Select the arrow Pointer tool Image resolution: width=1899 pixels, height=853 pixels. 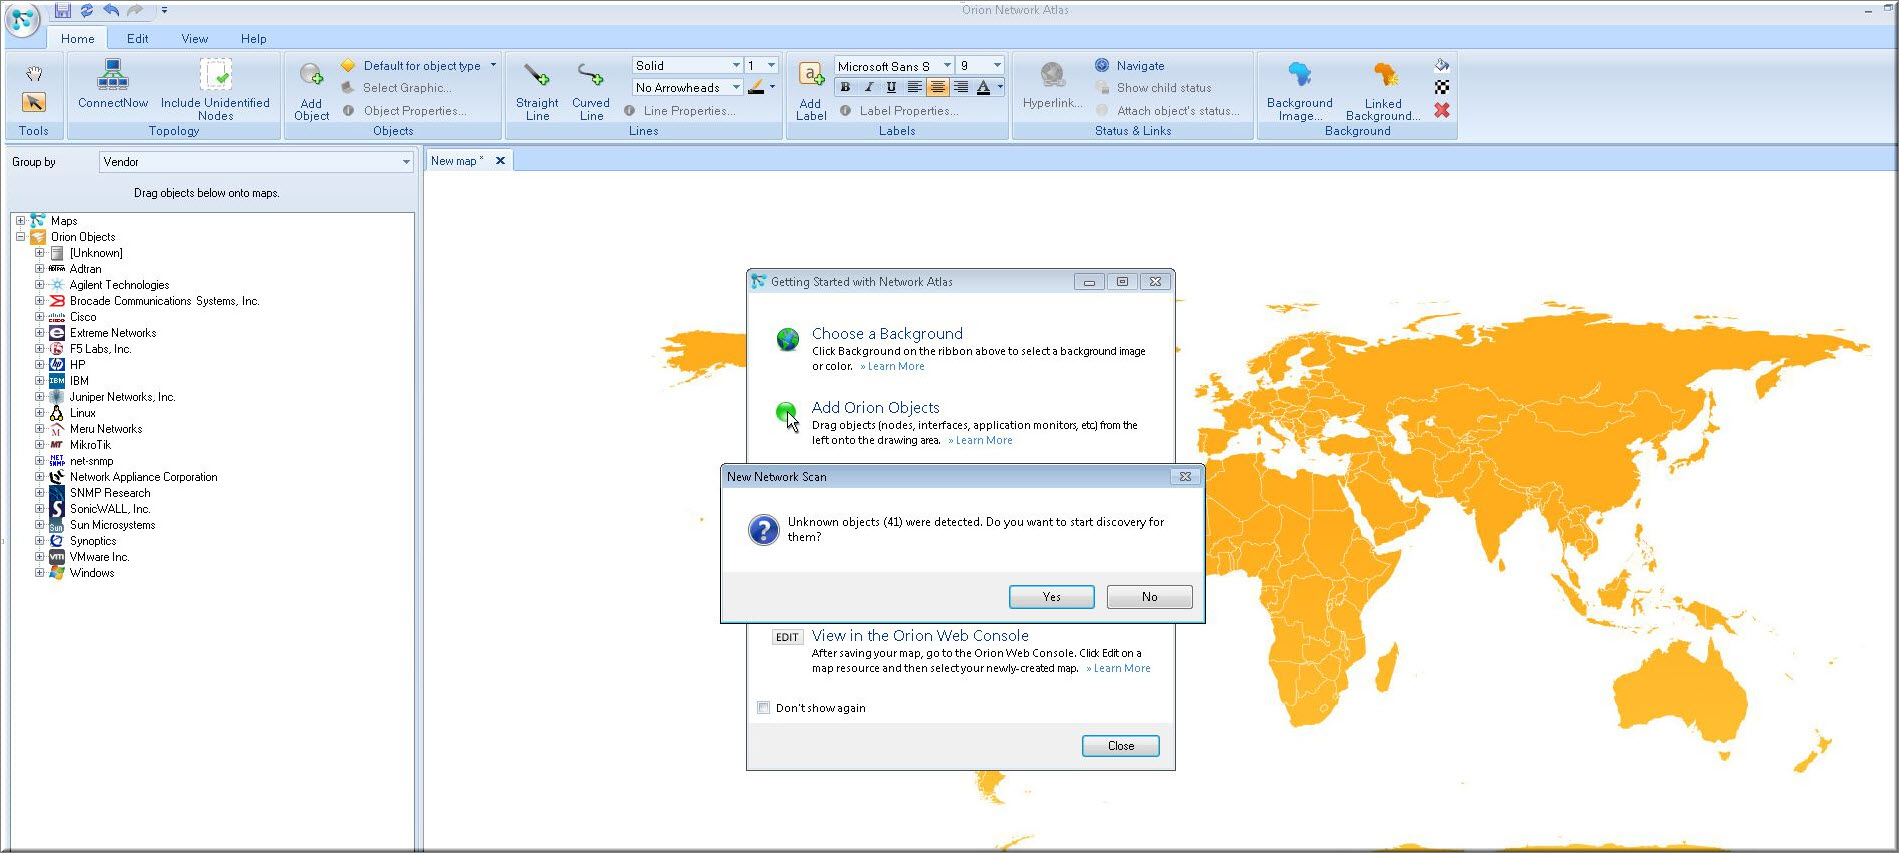[x=34, y=102]
